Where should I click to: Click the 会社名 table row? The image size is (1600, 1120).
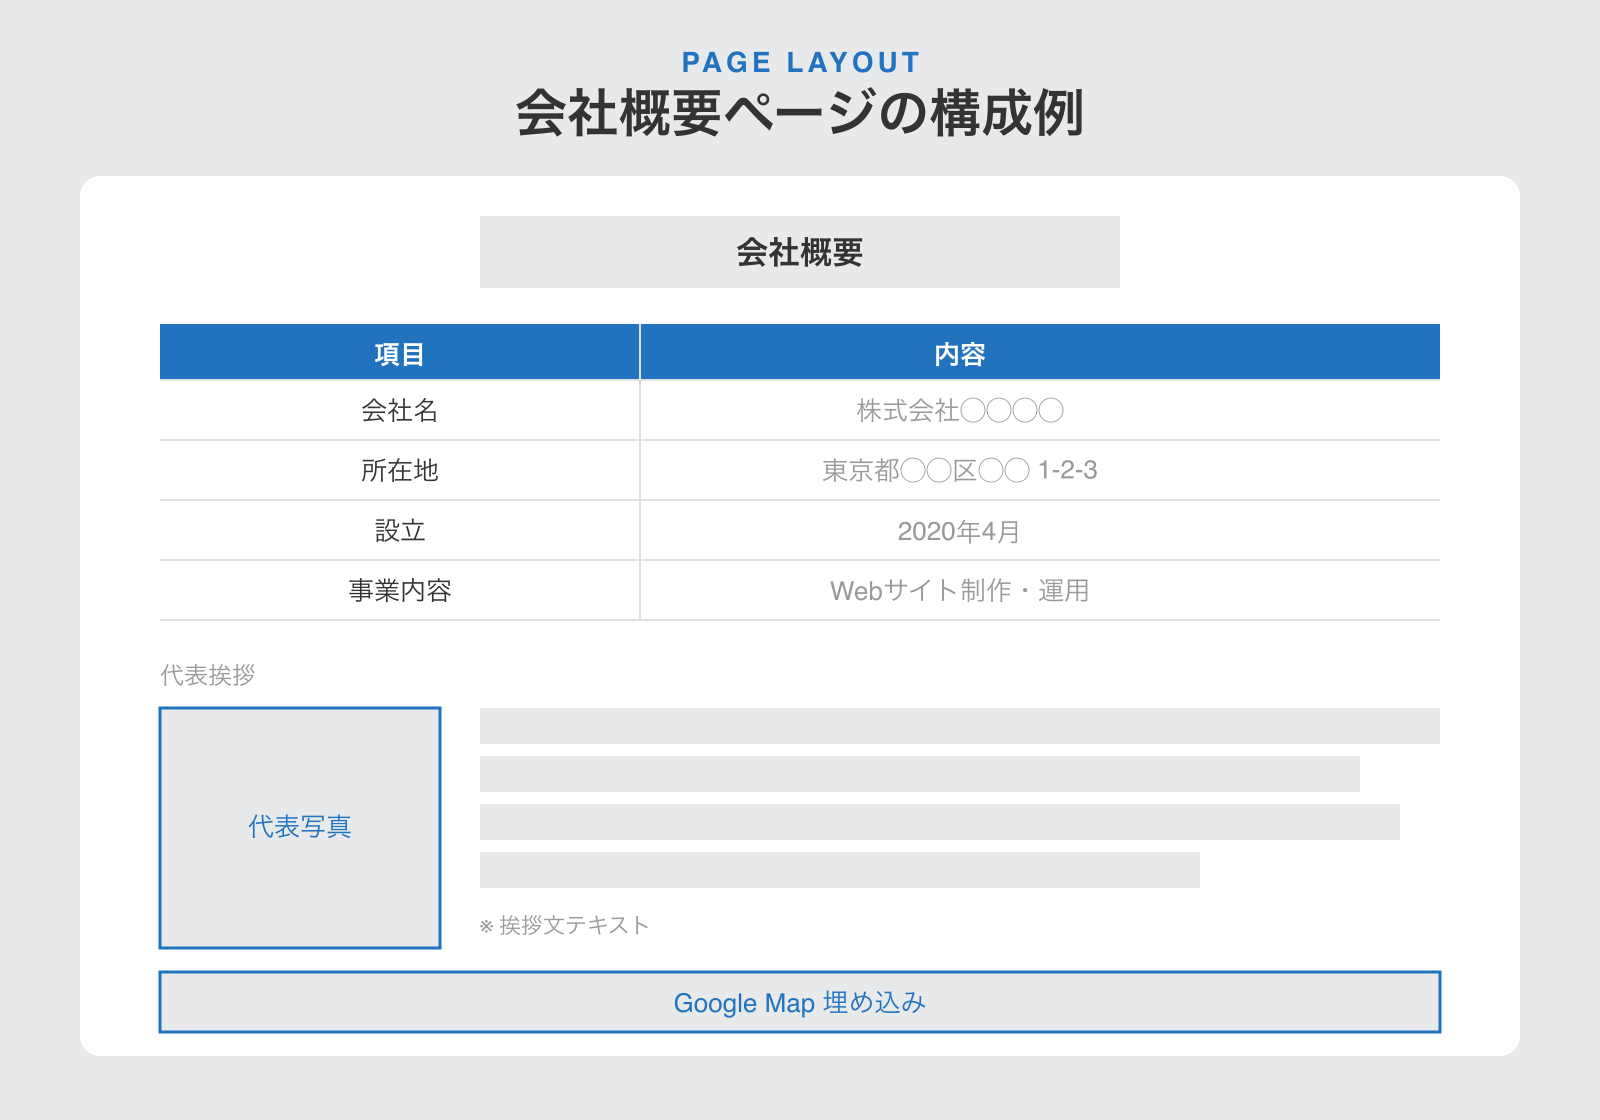399,410
